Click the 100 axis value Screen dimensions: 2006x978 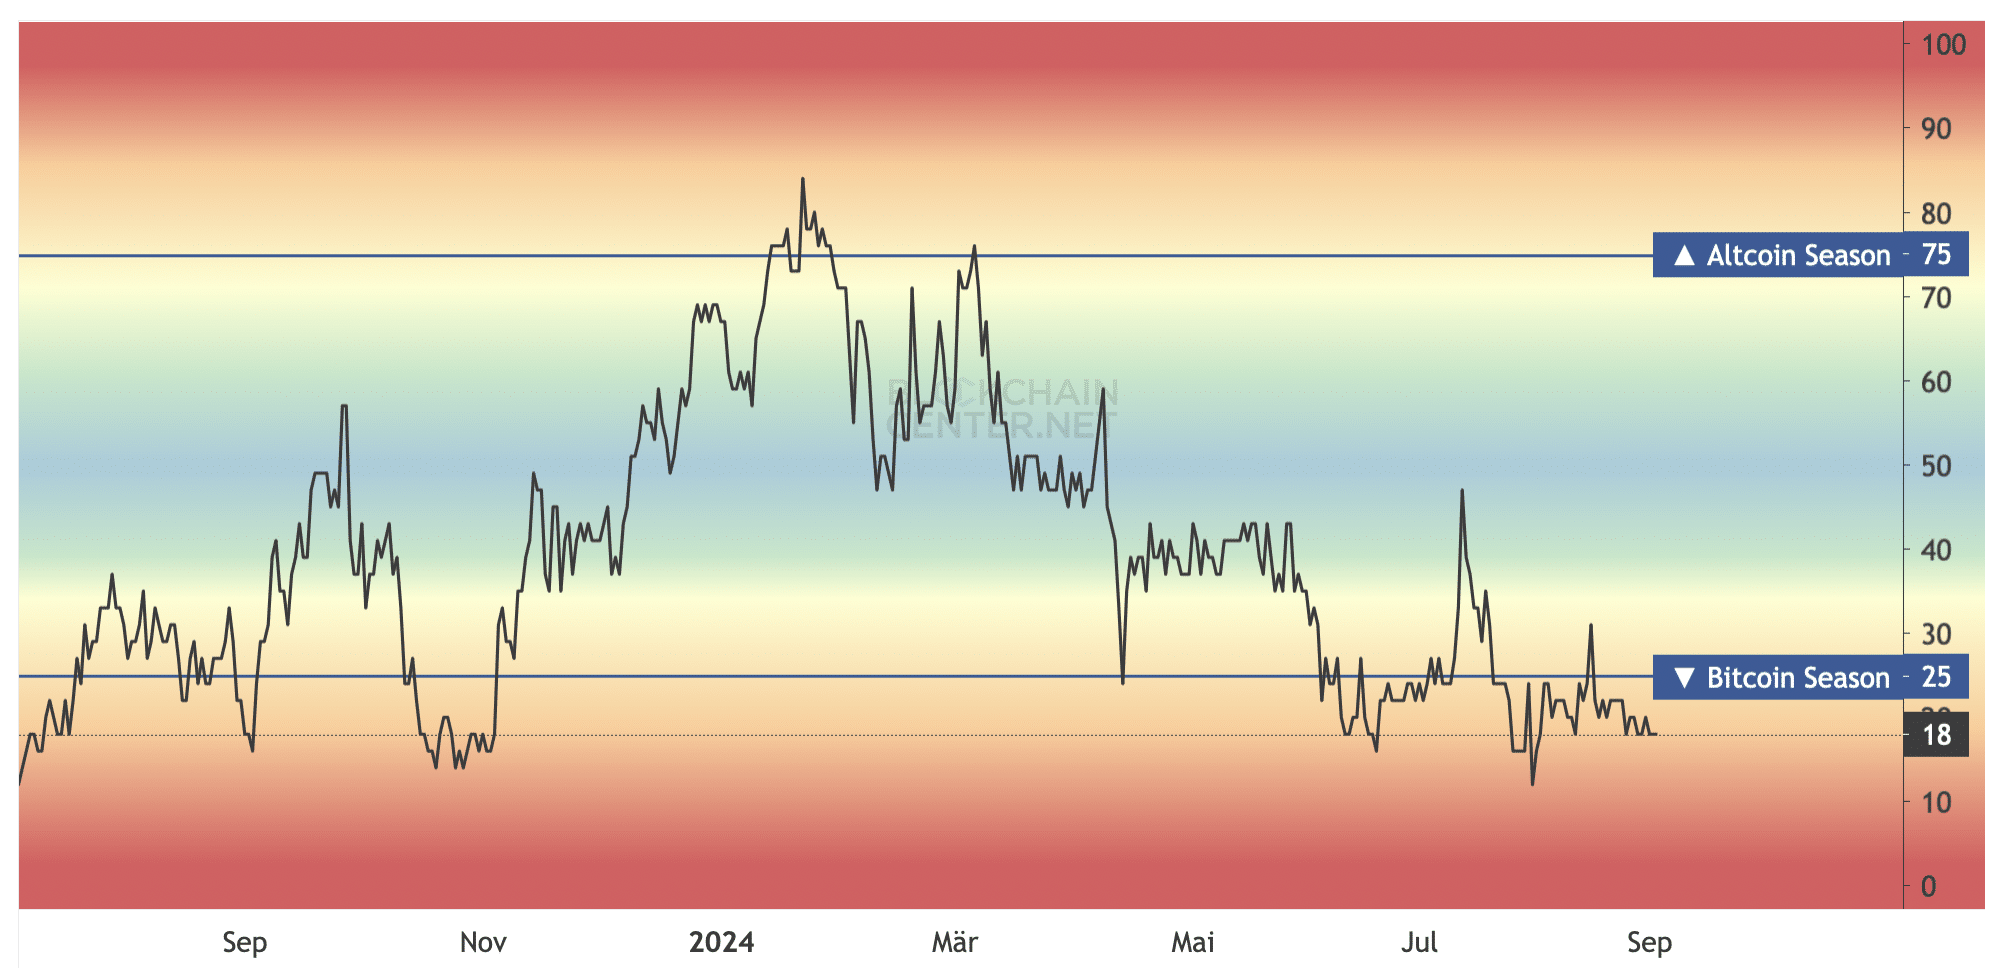click(1943, 44)
